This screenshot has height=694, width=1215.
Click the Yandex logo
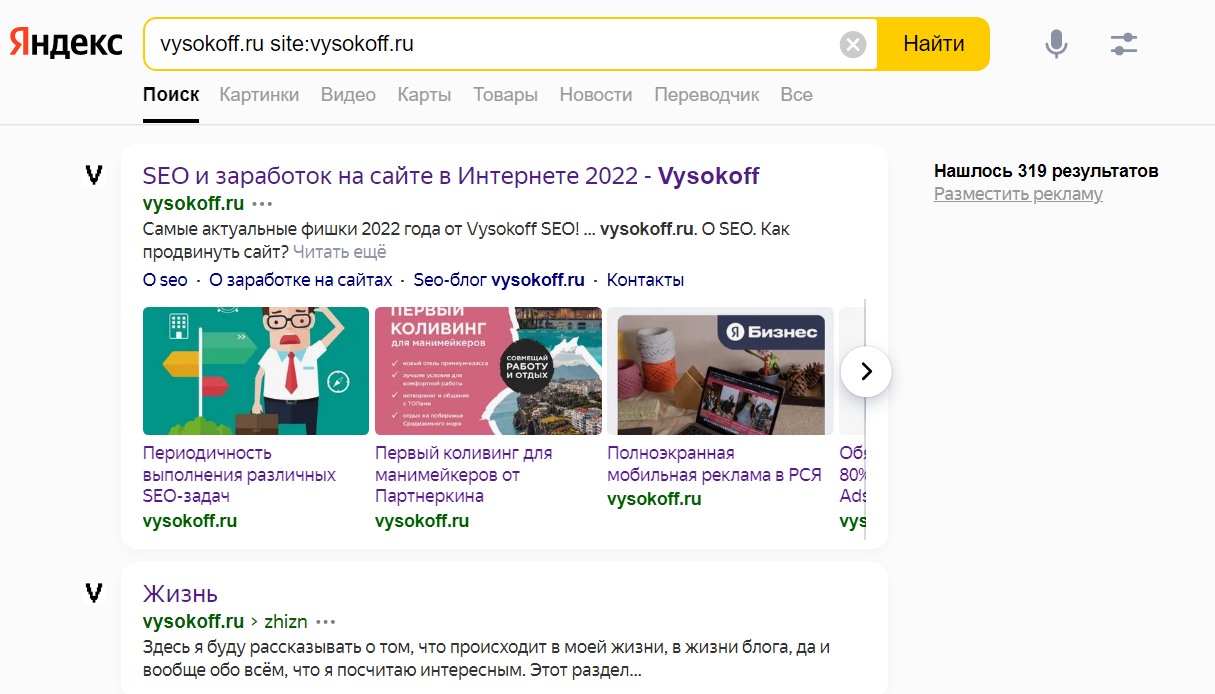67,44
